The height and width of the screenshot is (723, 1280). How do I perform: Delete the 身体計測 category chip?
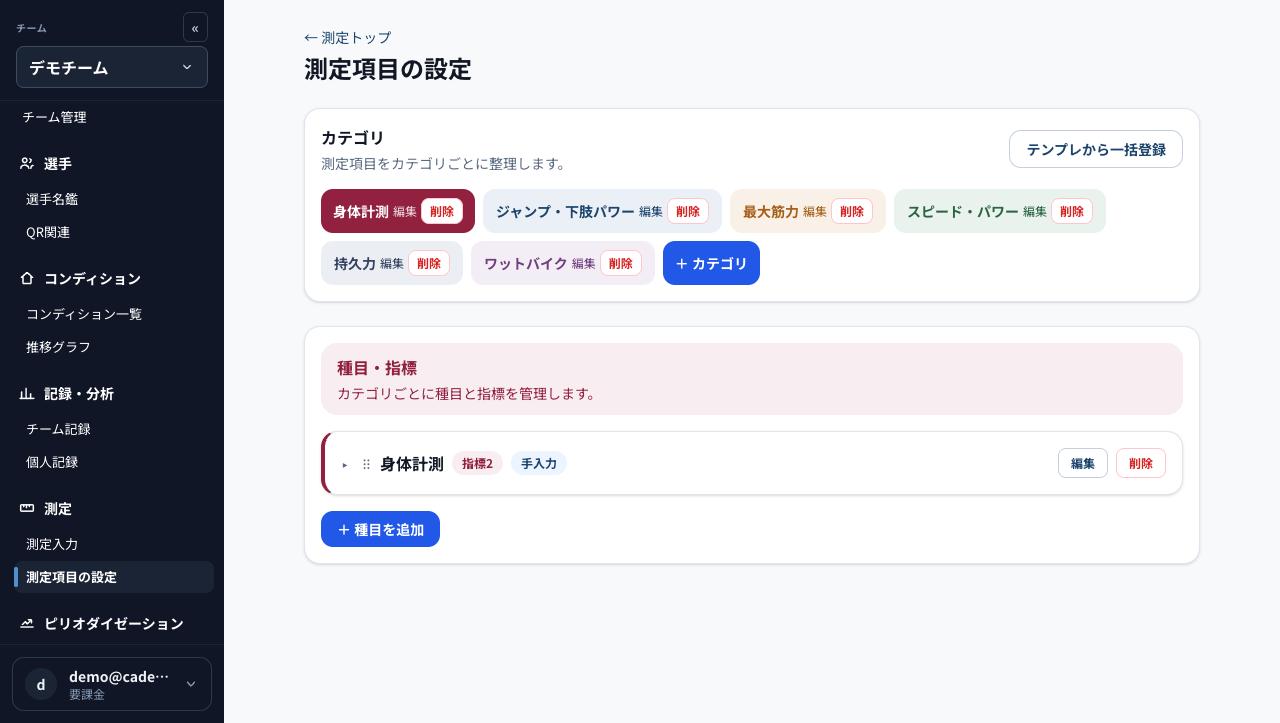[442, 211]
